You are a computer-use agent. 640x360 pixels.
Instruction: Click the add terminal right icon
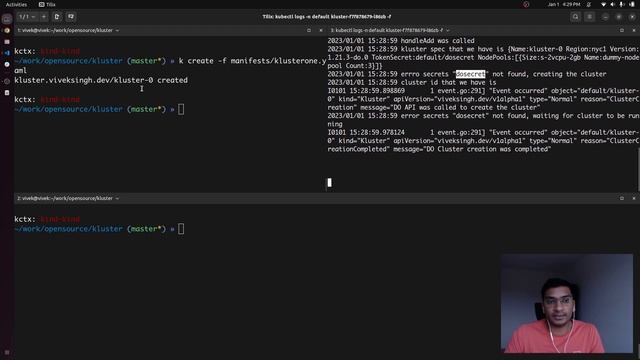[x=57, y=17]
